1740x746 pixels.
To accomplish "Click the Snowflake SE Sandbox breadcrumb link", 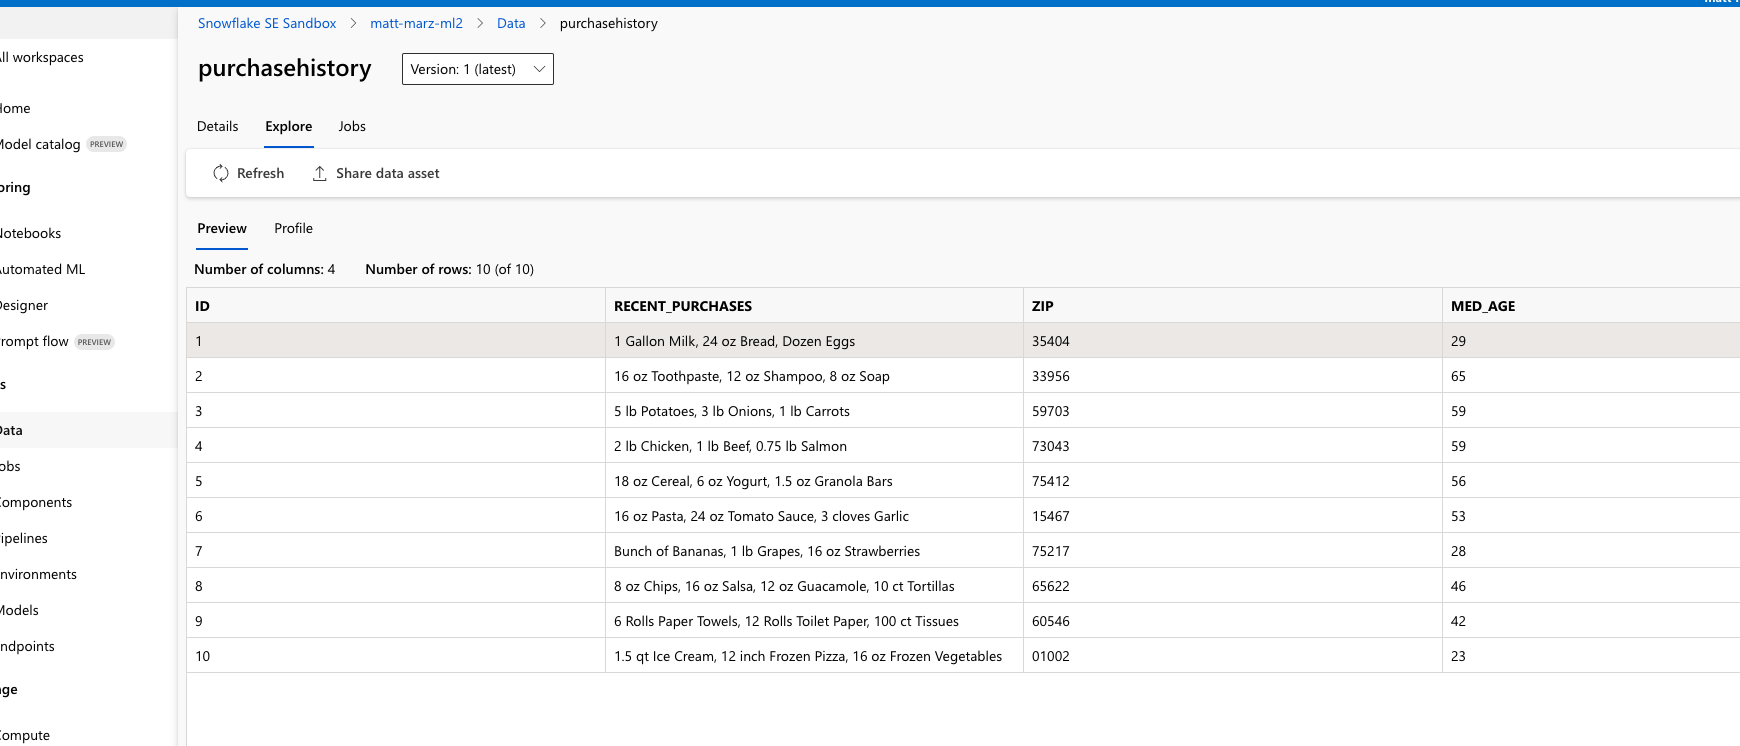I will point(267,24).
